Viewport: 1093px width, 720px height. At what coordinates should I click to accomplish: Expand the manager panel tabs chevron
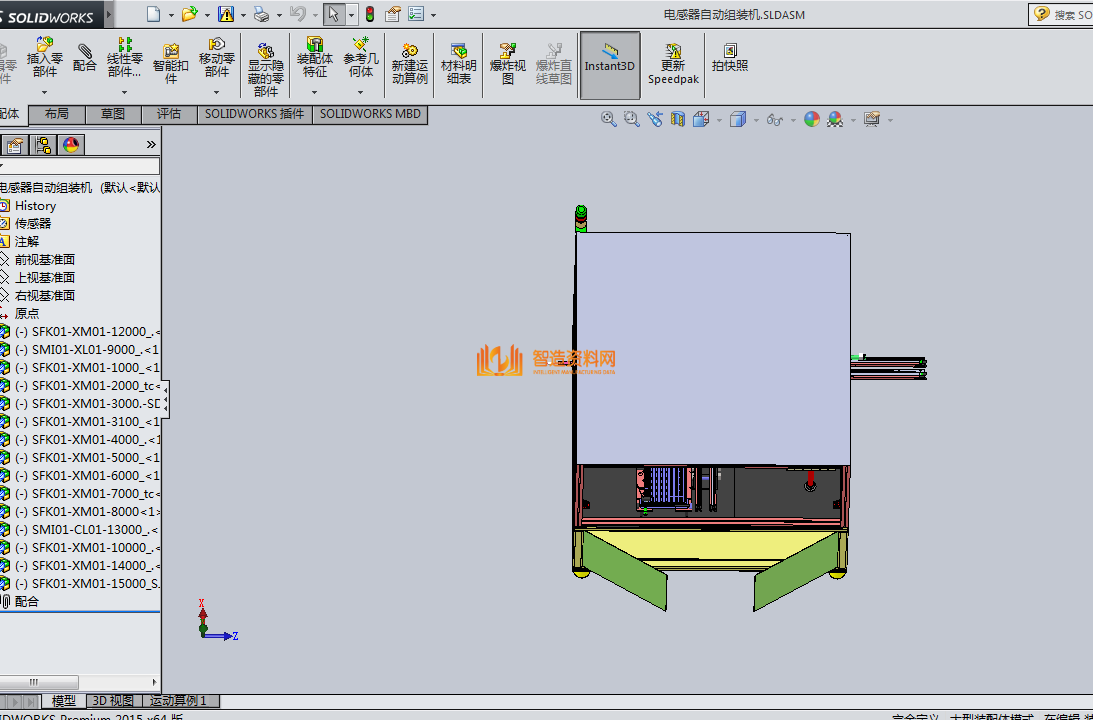click(x=151, y=145)
